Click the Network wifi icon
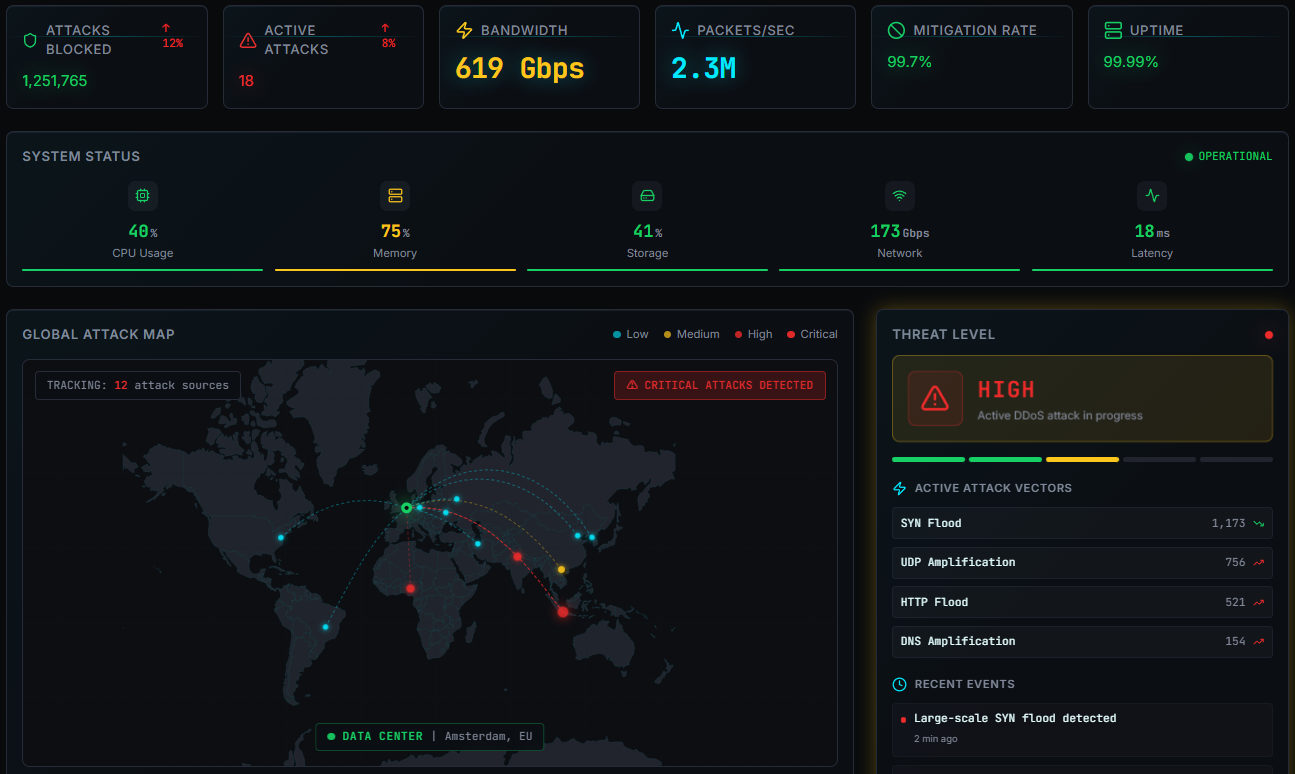The width and height of the screenshot is (1295, 774). pyautogui.click(x=899, y=195)
